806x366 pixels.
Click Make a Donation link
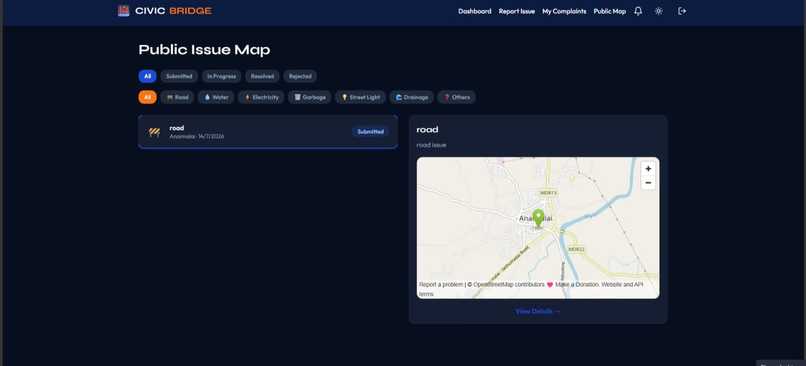click(x=577, y=284)
